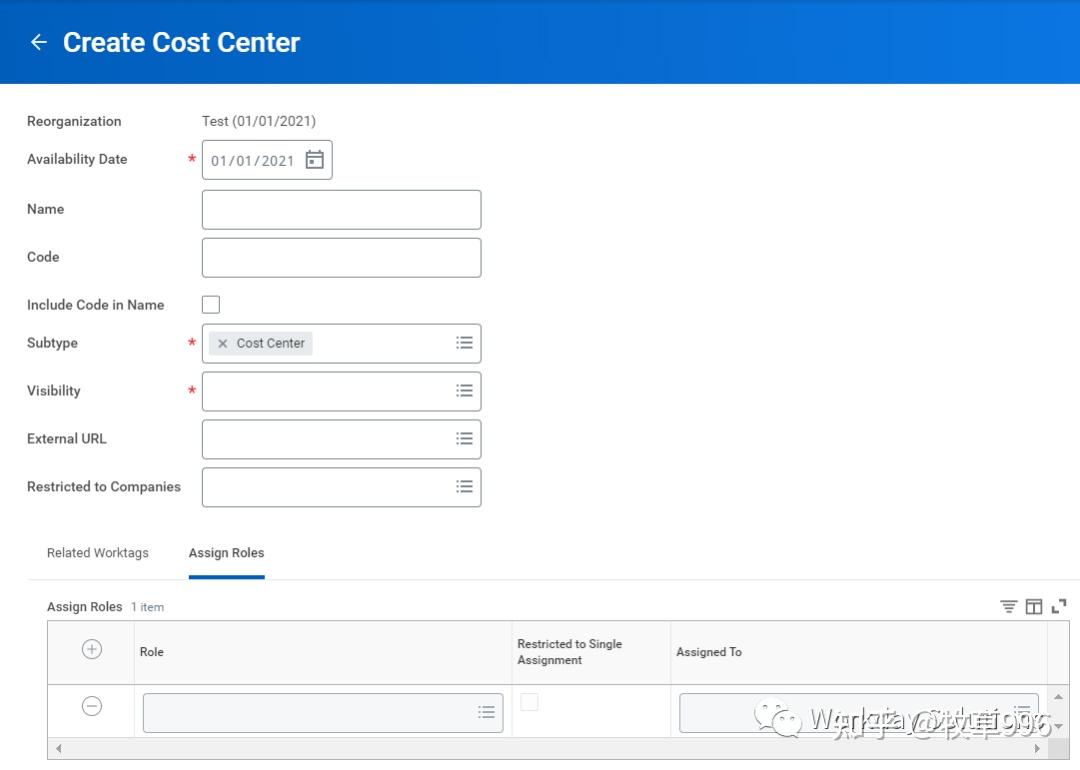Enable Restricted to Single Assignment
1080x770 pixels.
pos(529,703)
